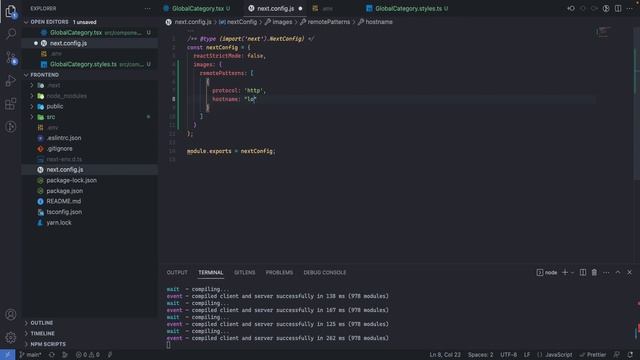Switch to the GlobalCategory.tsx editor tab
Viewport: 640px width, 360px height.
(198, 9)
